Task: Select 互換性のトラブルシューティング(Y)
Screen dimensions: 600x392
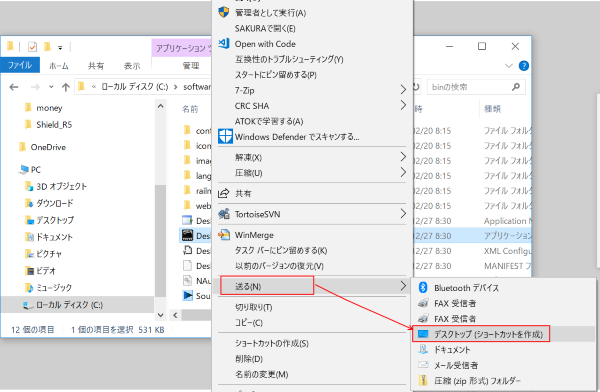Action: [289, 59]
